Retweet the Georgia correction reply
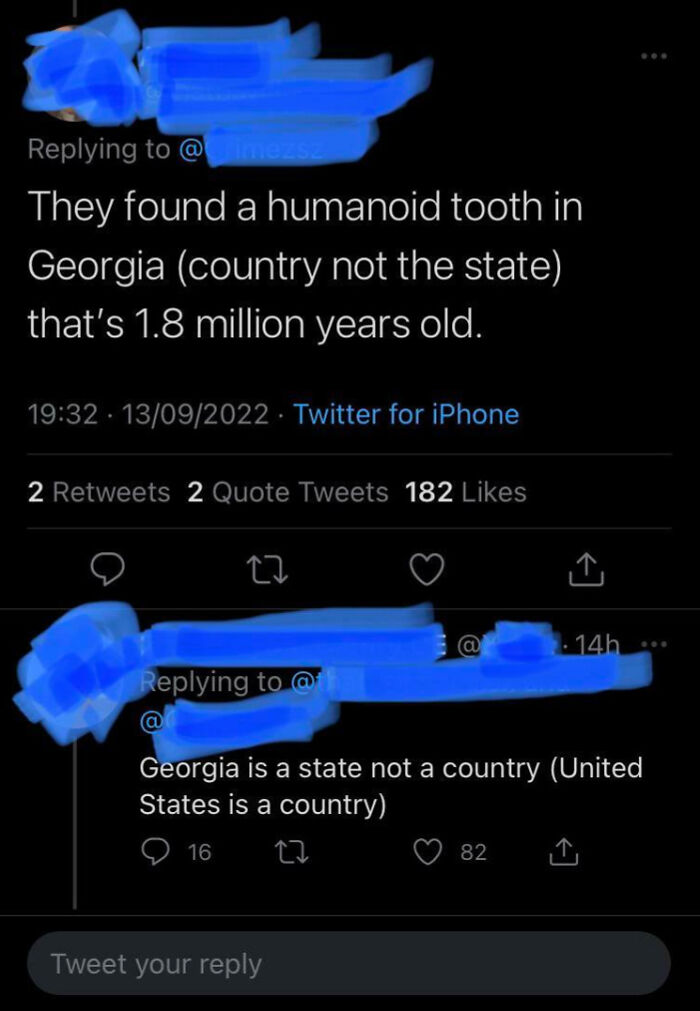The height and width of the screenshot is (1011, 700). pos(290,851)
